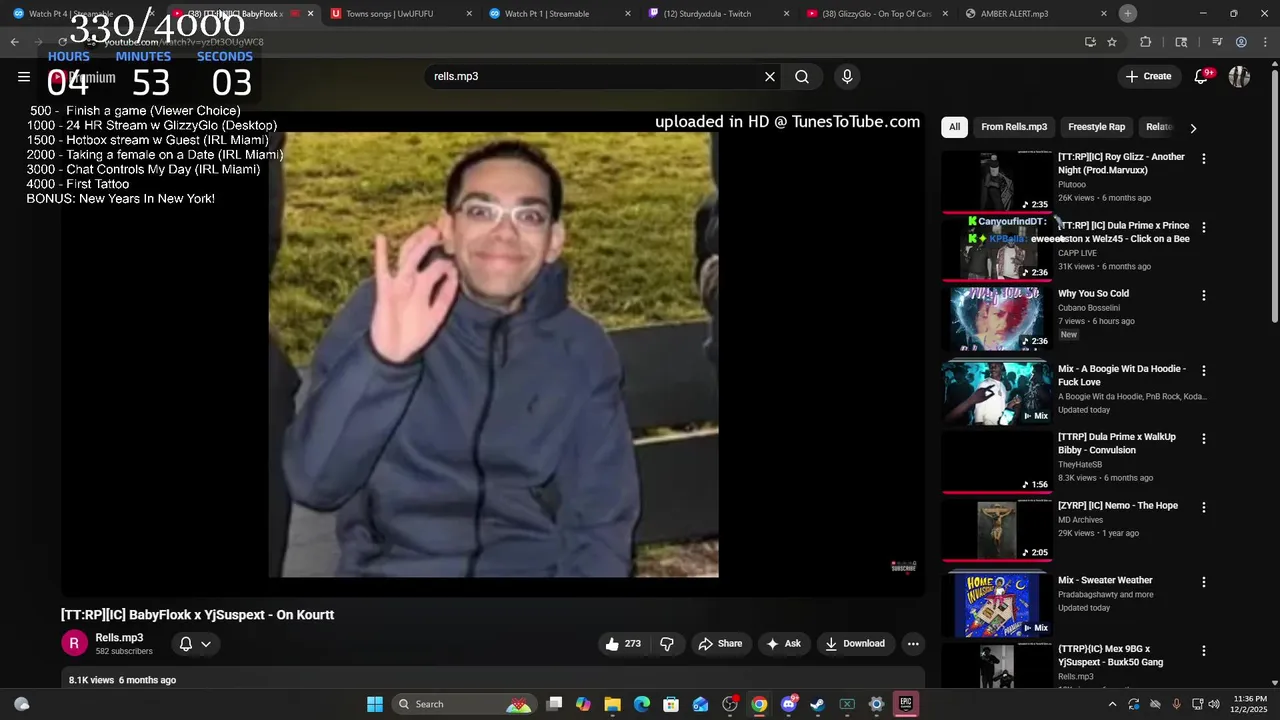Open the YouTube guide hamburger menu

24,77
